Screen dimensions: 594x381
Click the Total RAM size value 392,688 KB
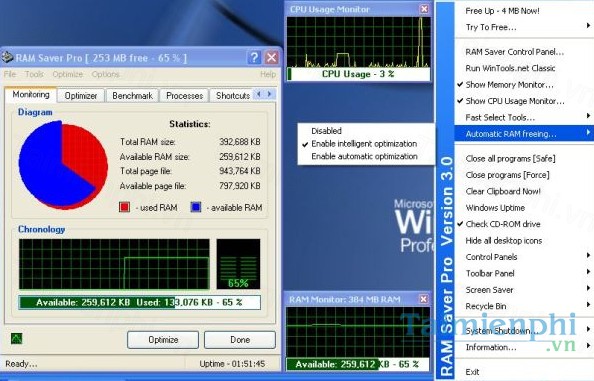coord(239,142)
